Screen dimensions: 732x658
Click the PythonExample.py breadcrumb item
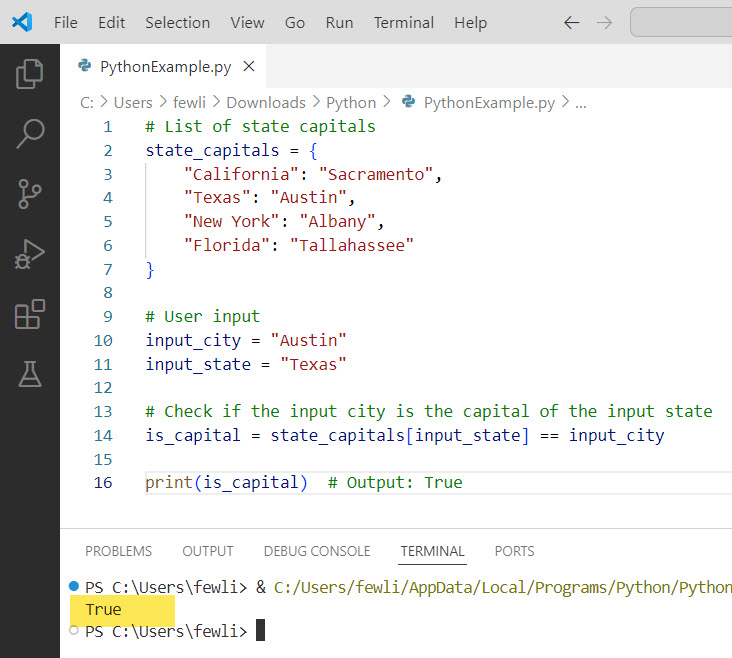point(489,102)
